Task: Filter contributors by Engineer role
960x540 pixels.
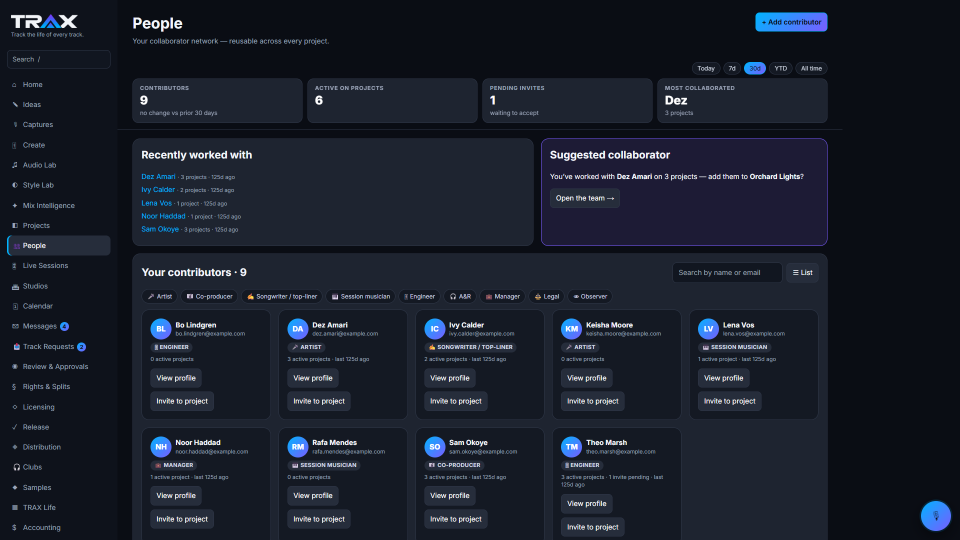Action: pyautogui.click(x=419, y=296)
